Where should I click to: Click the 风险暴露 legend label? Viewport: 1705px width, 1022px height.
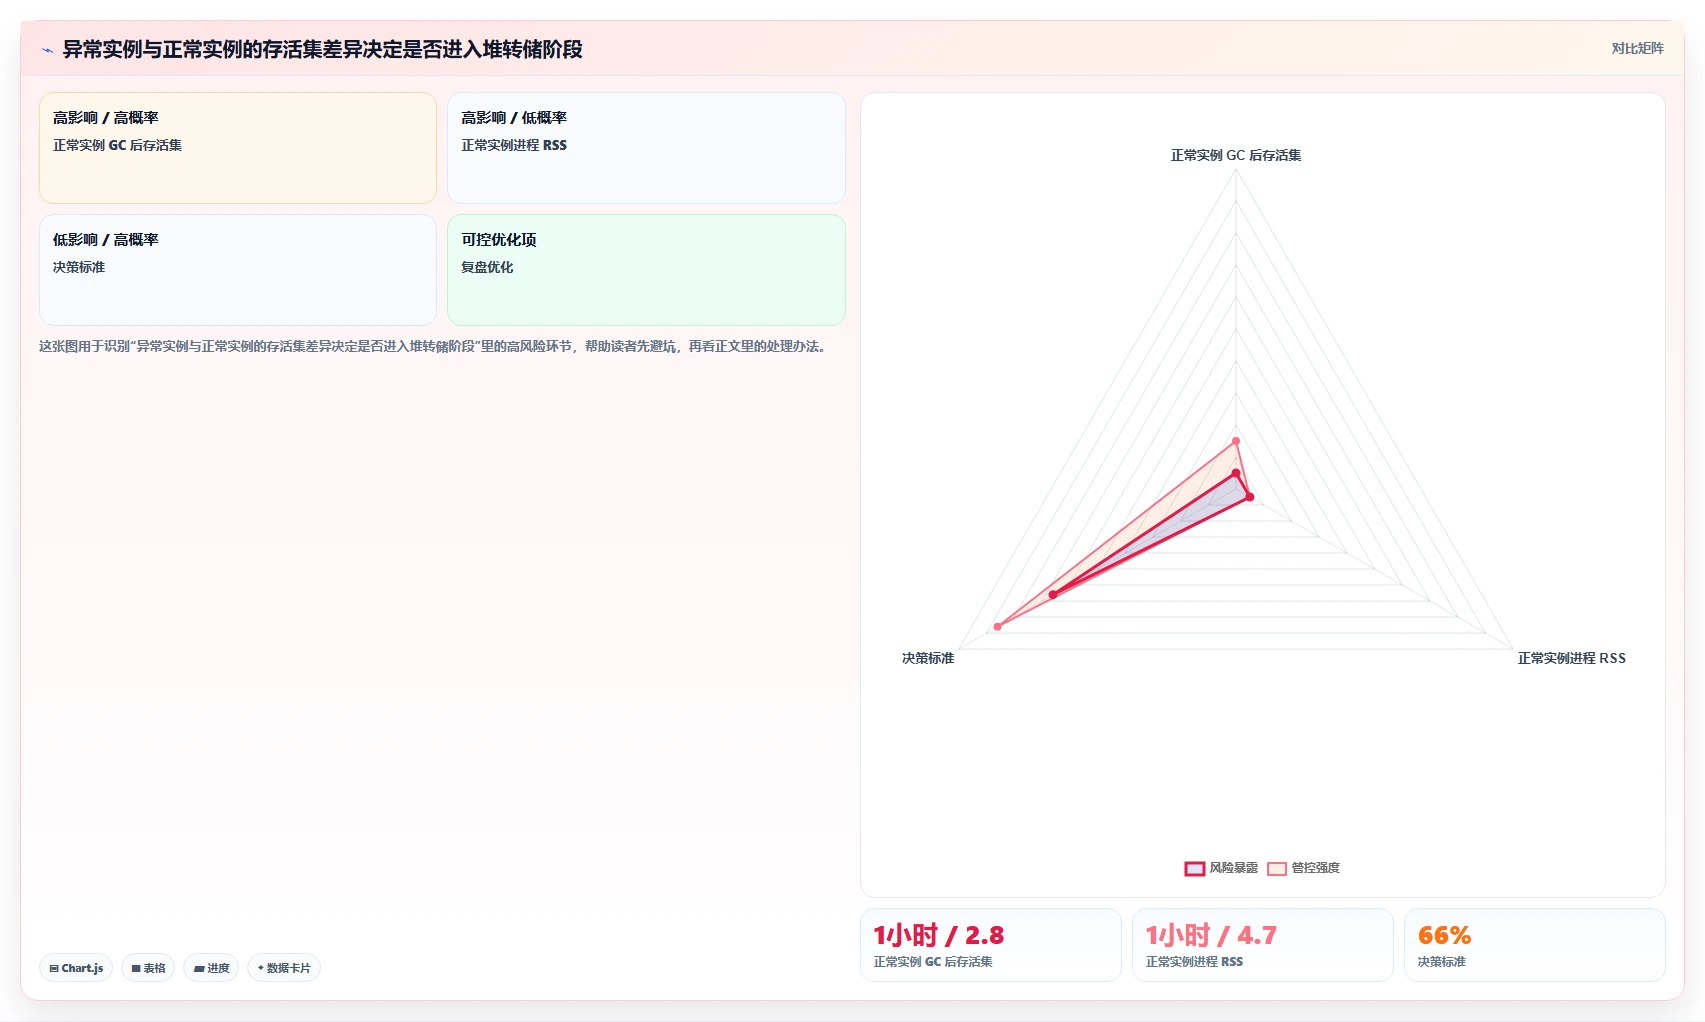[x=1233, y=868]
